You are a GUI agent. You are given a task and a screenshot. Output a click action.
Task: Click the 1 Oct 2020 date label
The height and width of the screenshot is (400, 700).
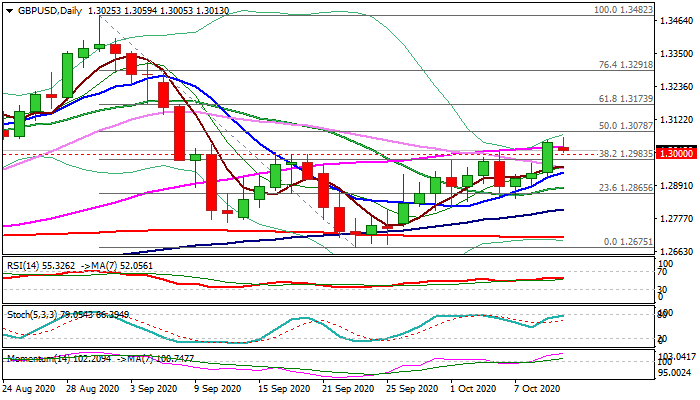(x=475, y=389)
